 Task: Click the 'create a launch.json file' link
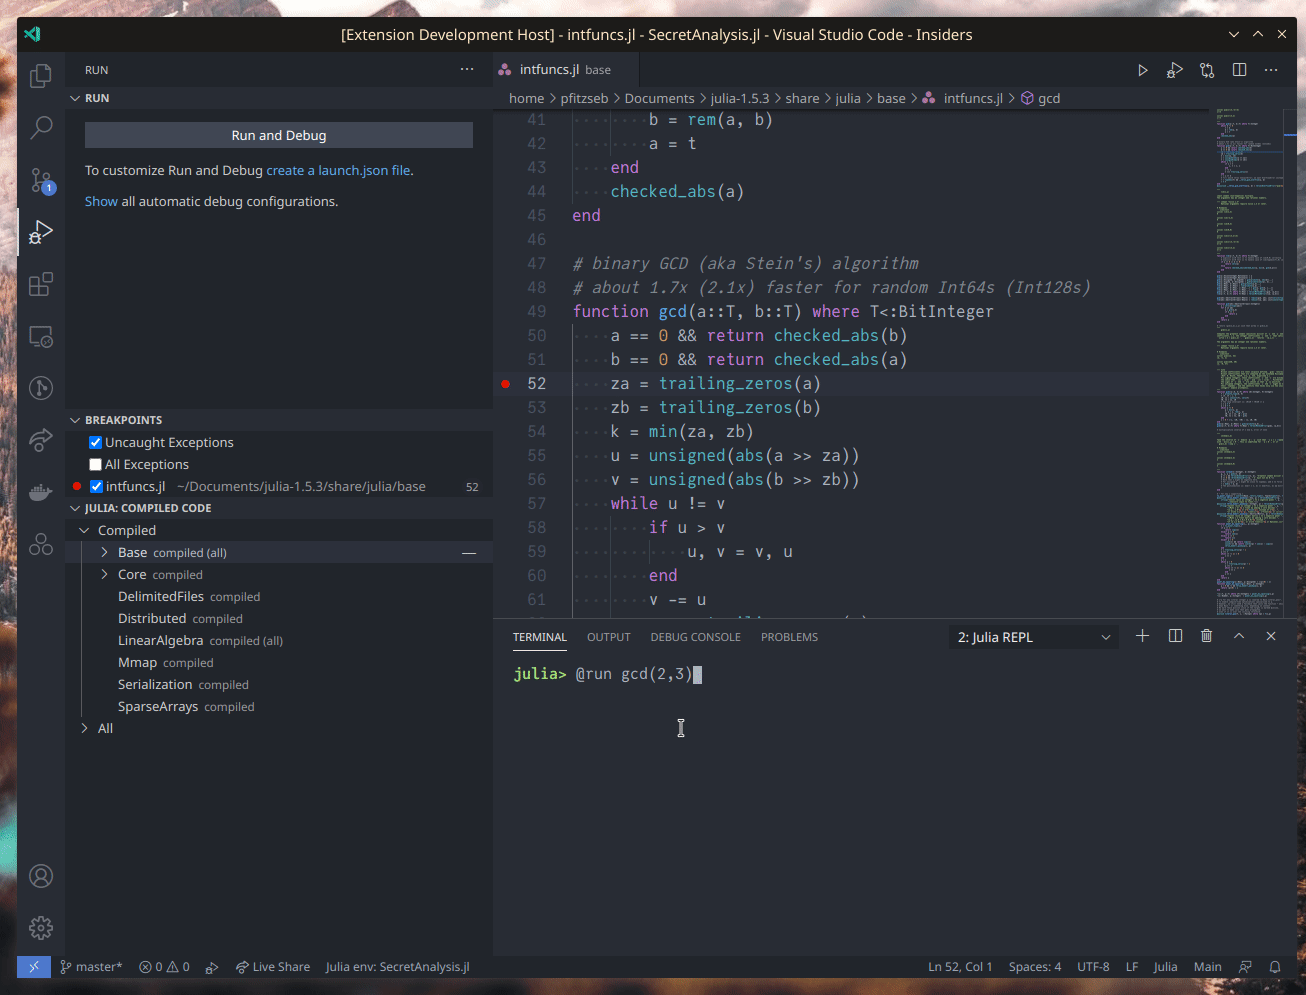pyautogui.click(x=339, y=170)
